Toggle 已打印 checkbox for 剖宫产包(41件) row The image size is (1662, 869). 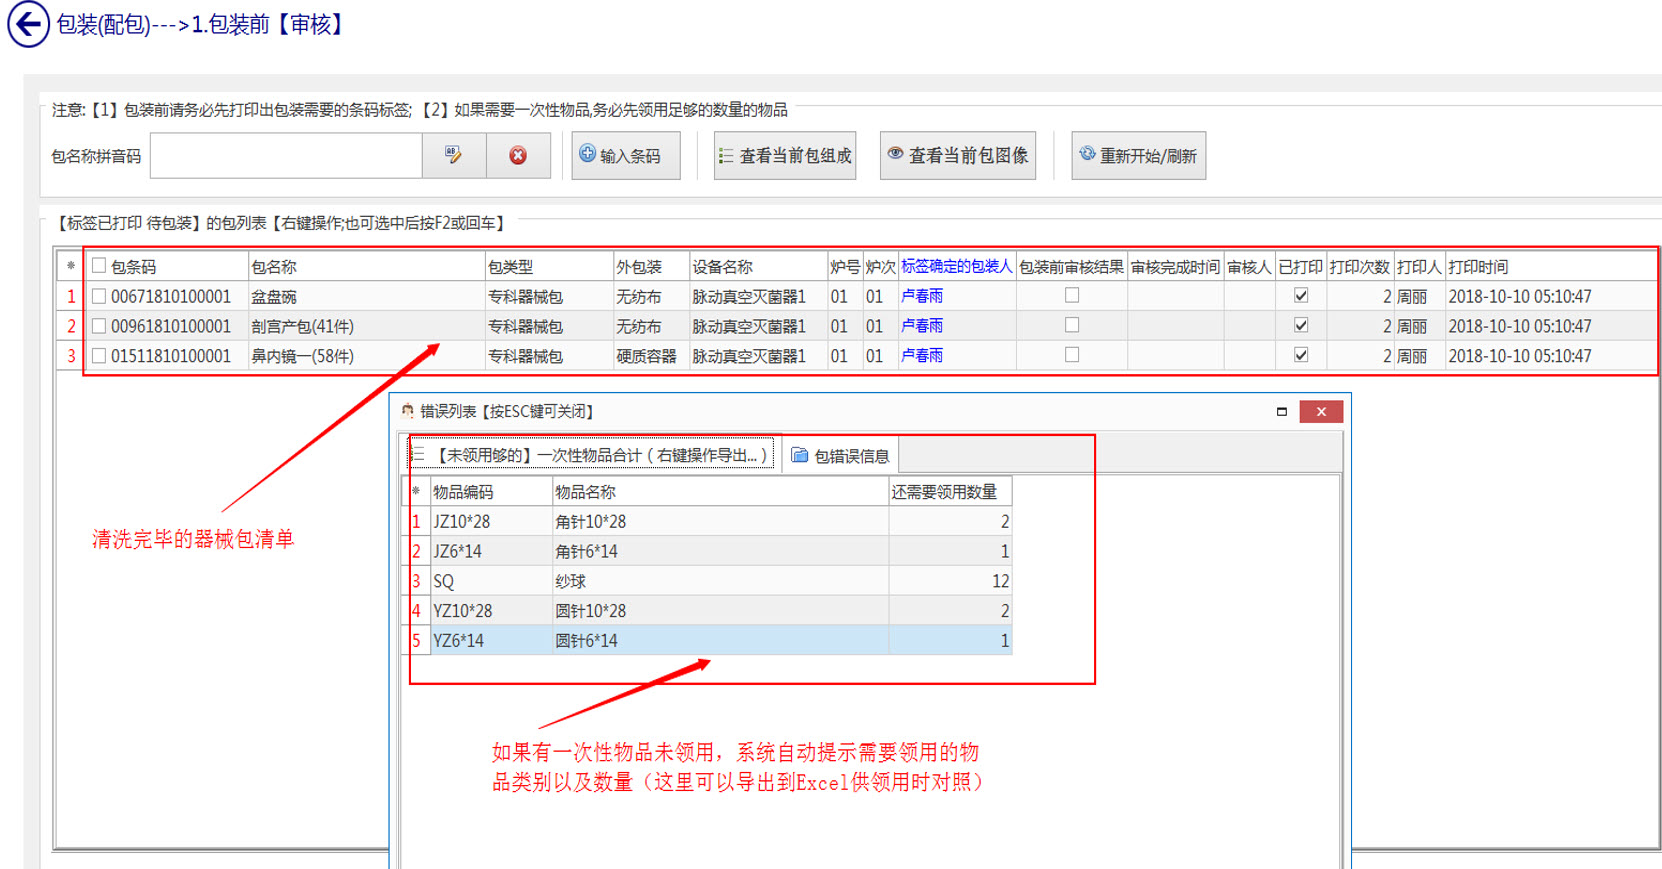[x=1301, y=325]
